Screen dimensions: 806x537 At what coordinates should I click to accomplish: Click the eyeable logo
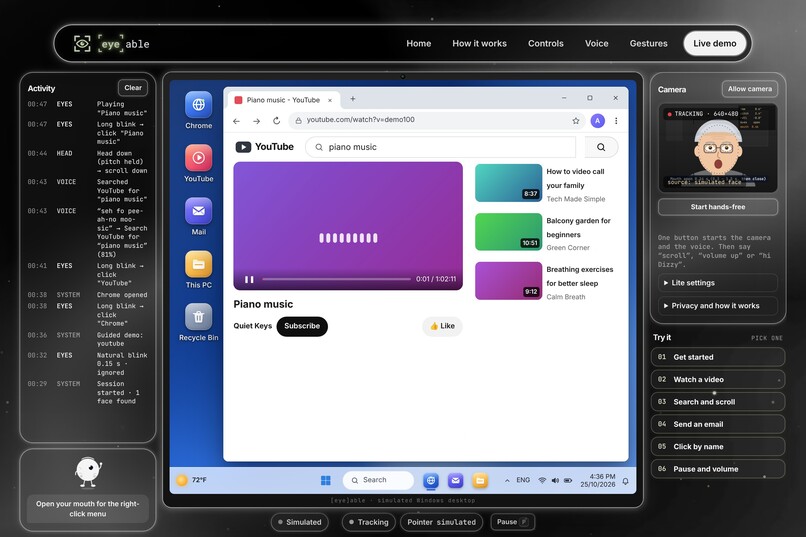(x=112, y=44)
